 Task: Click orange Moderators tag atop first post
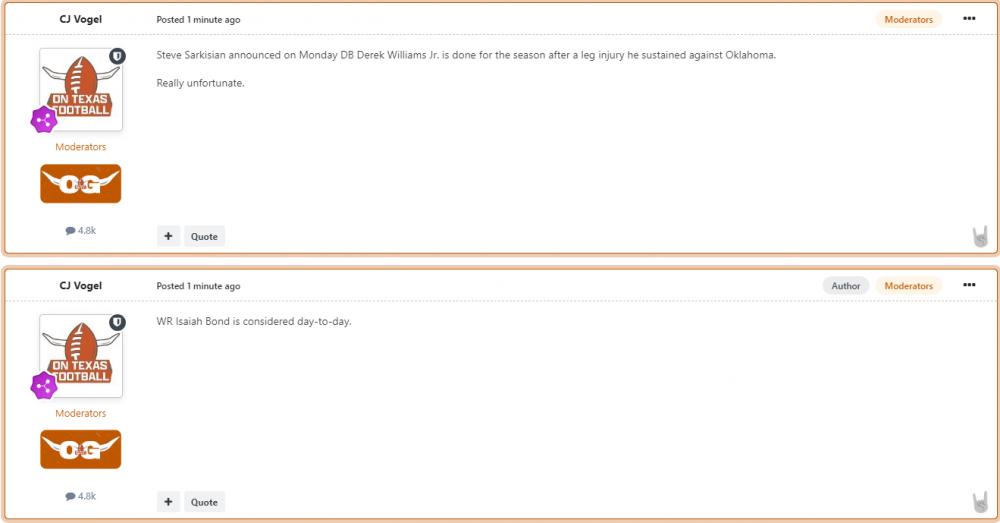(x=908, y=19)
